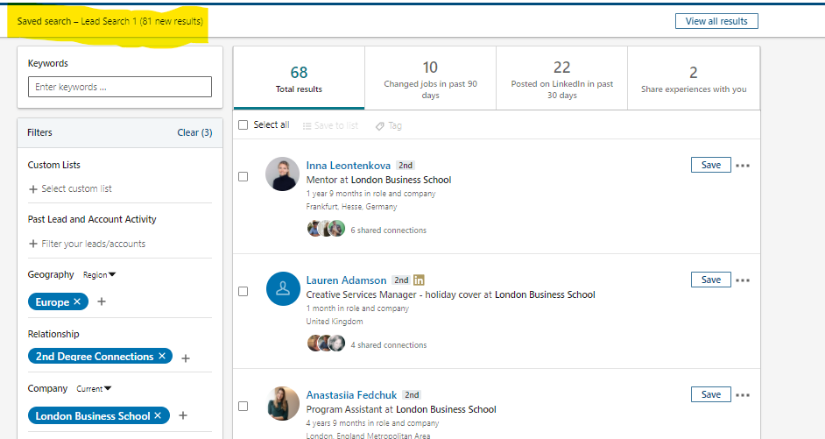Image resolution: width=825 pixels, height=439 pixels.
Task: Switch to Share experiences with you tab
Action: (693, 78)
